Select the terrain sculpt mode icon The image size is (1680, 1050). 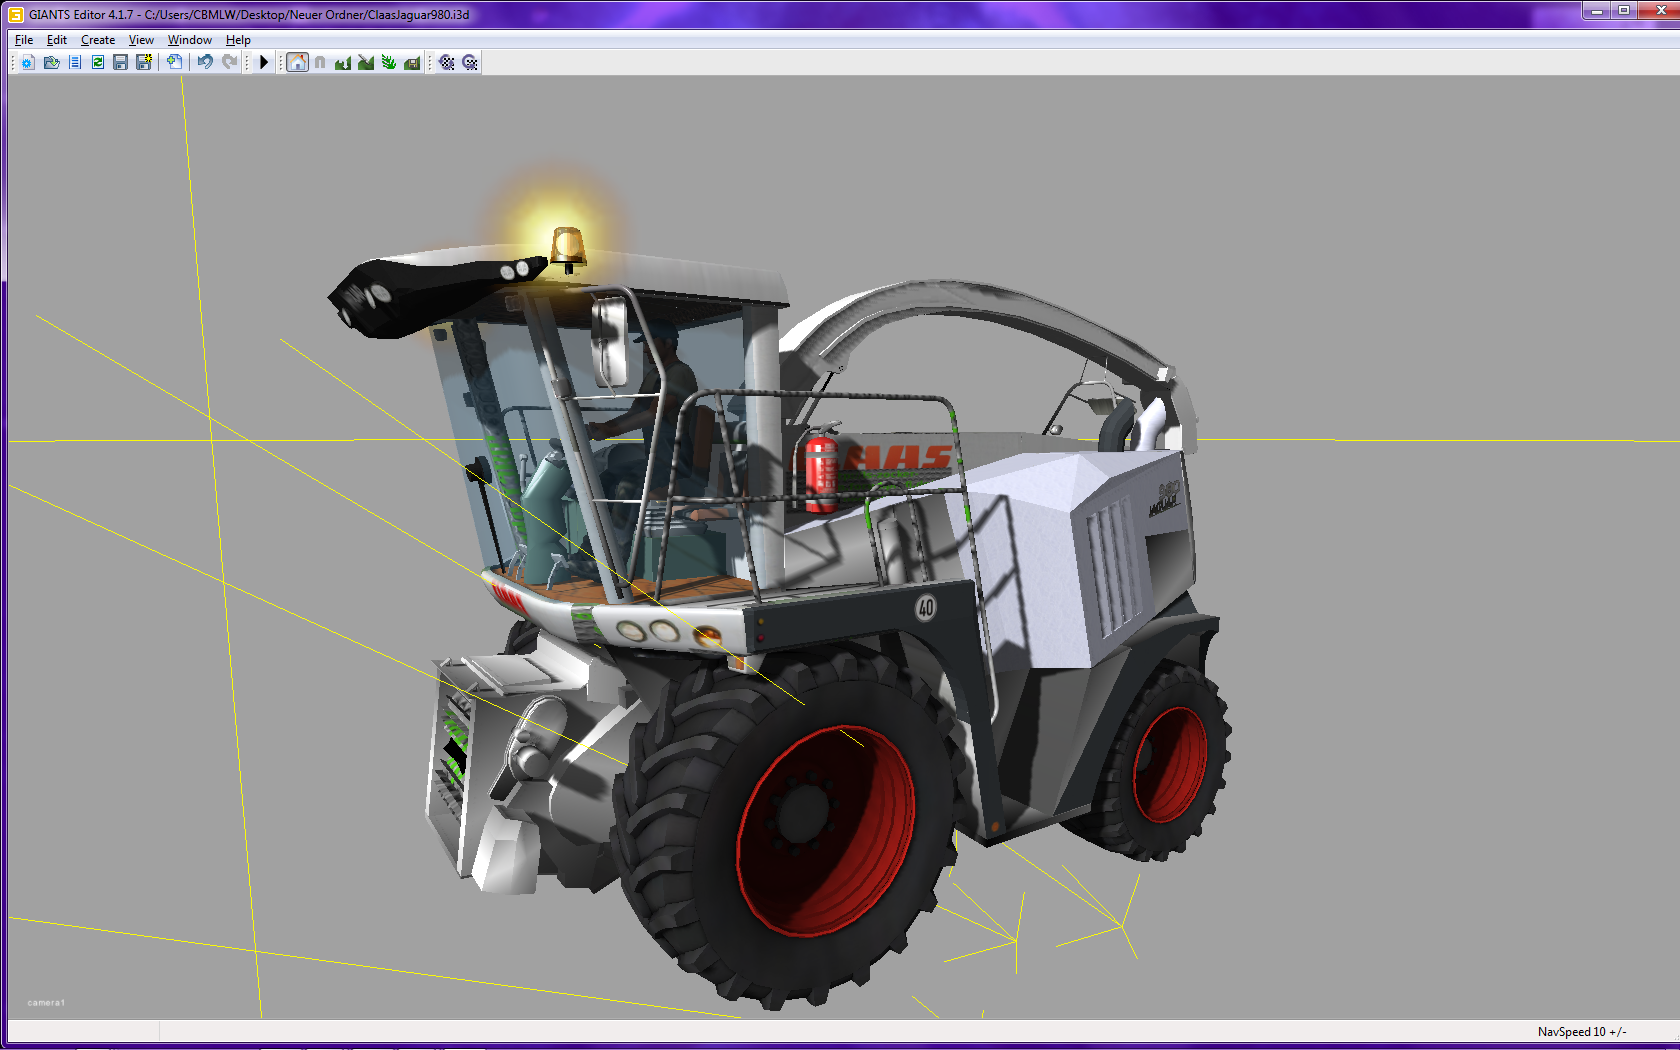click(x=343, y=62)
